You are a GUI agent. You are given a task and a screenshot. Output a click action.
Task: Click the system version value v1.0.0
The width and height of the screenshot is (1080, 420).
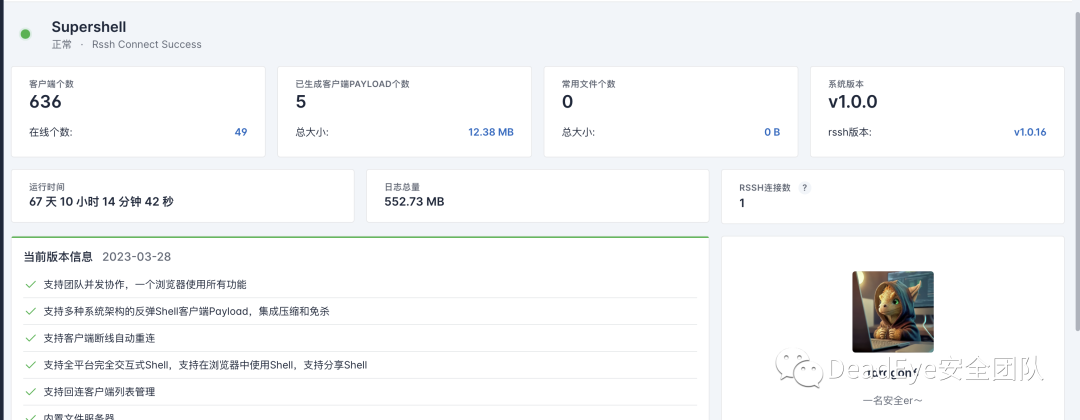(852, 102)
